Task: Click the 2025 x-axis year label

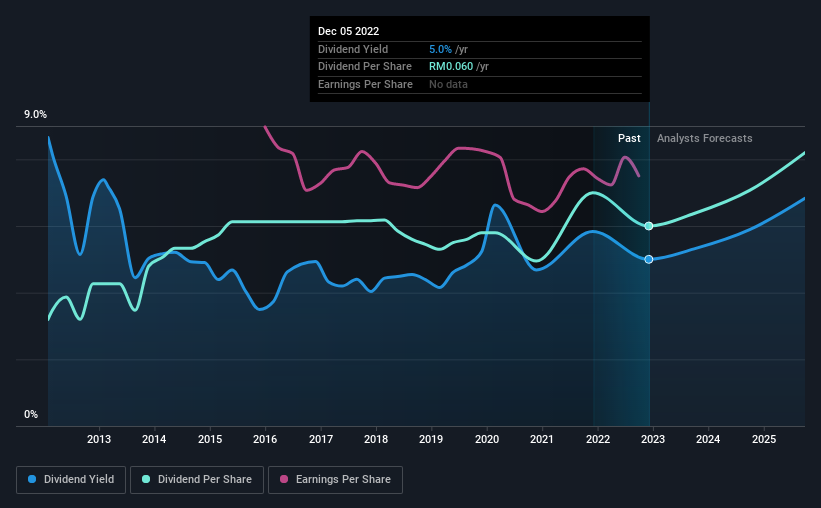Action: click(763, 439)
